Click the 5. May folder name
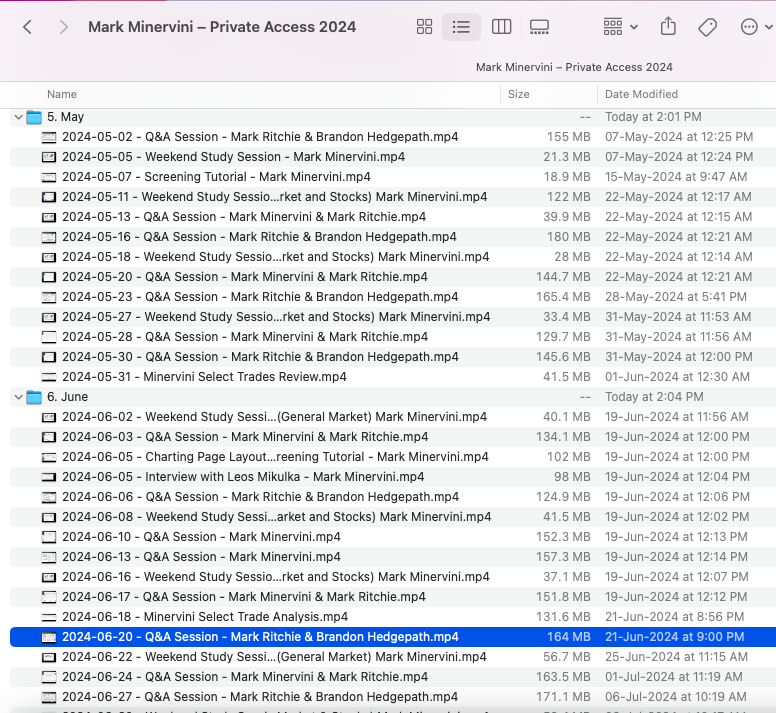The image size is (776, 713). (x=65, y=117)
